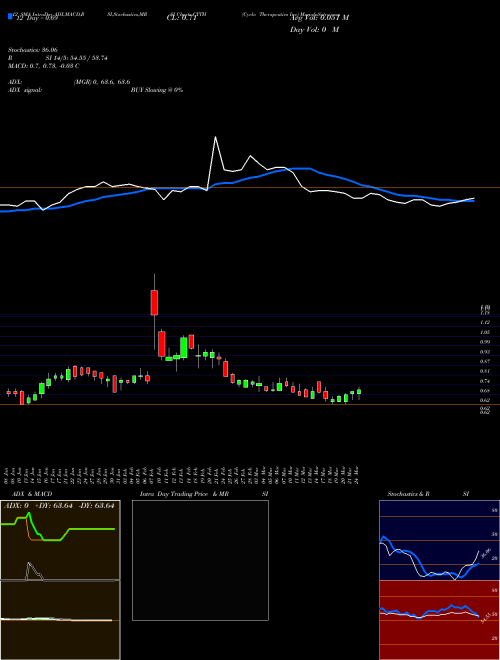The image size is (500, 660).
Task: Click the tall red candlestick at the price spike
Action: 154,302
